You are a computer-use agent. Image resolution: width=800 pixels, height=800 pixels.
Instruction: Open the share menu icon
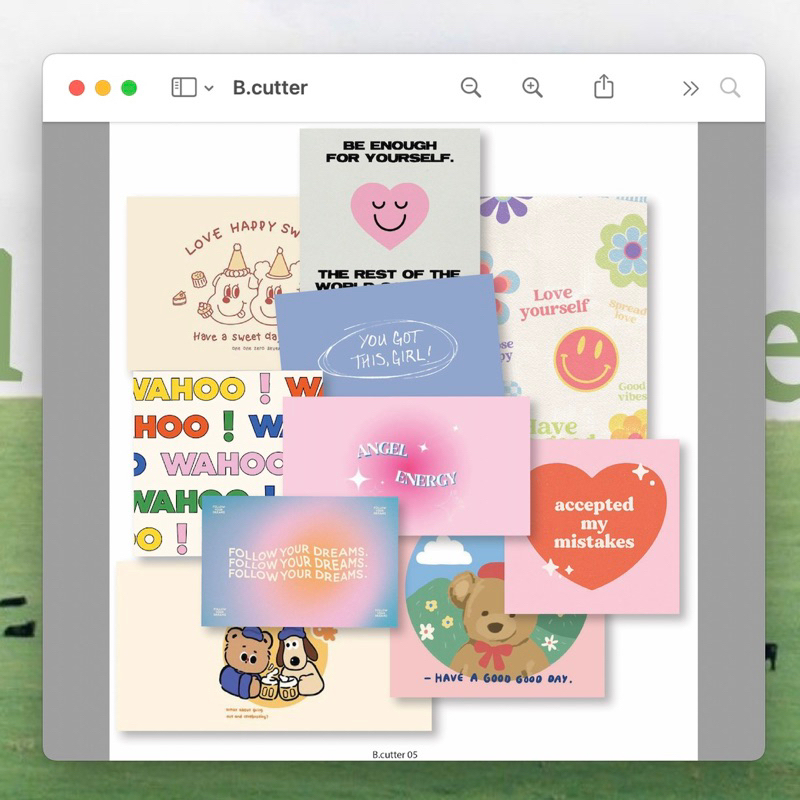(x=604, y=86)
